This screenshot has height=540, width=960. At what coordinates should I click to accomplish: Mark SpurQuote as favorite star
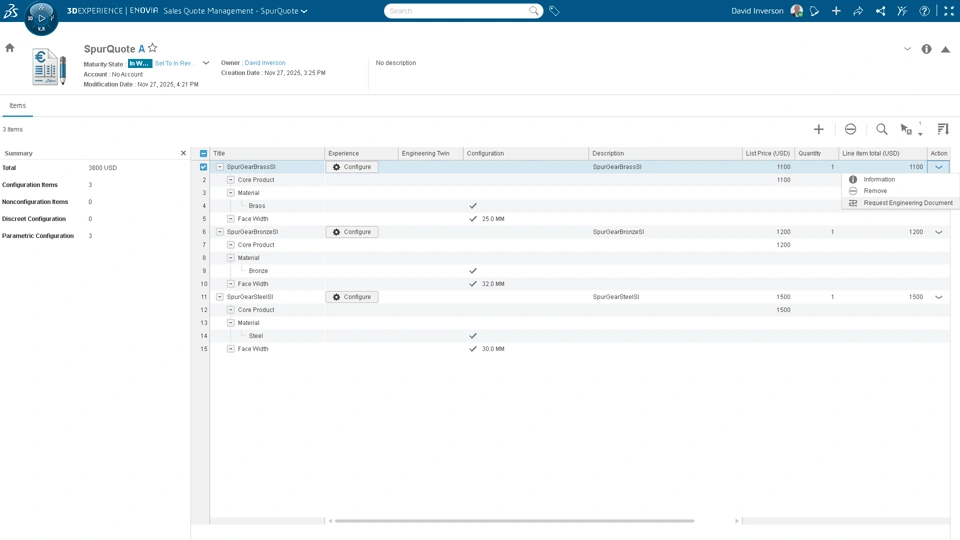[152, 48]
